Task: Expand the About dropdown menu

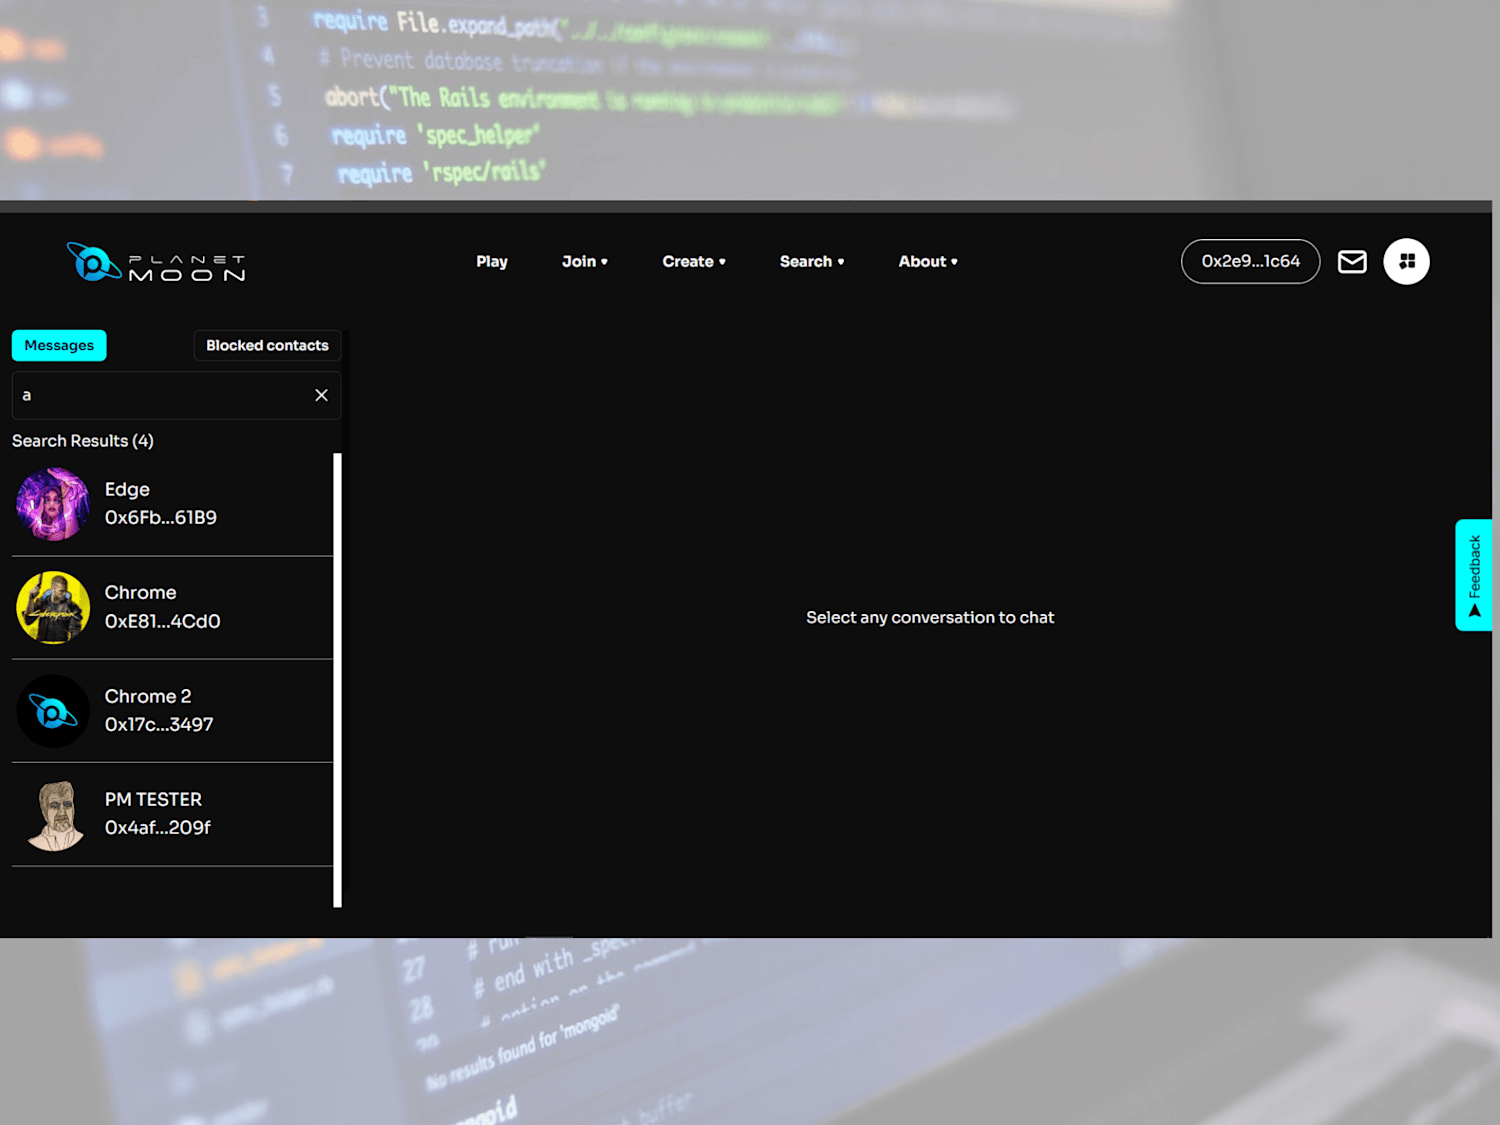Action: coord(928,262)
